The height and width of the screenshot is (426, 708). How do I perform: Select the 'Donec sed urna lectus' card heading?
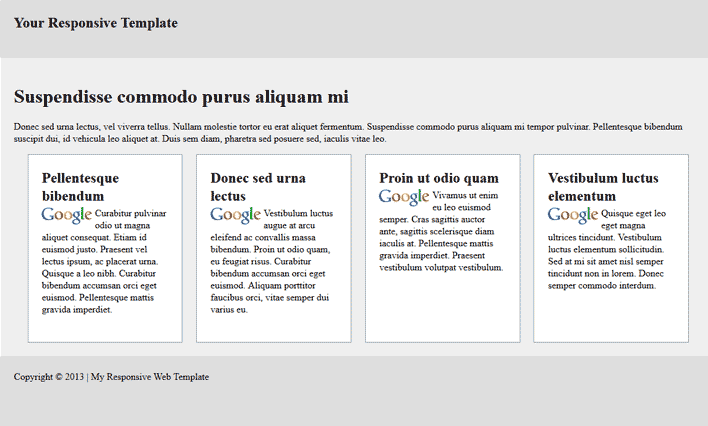[258, 187]
